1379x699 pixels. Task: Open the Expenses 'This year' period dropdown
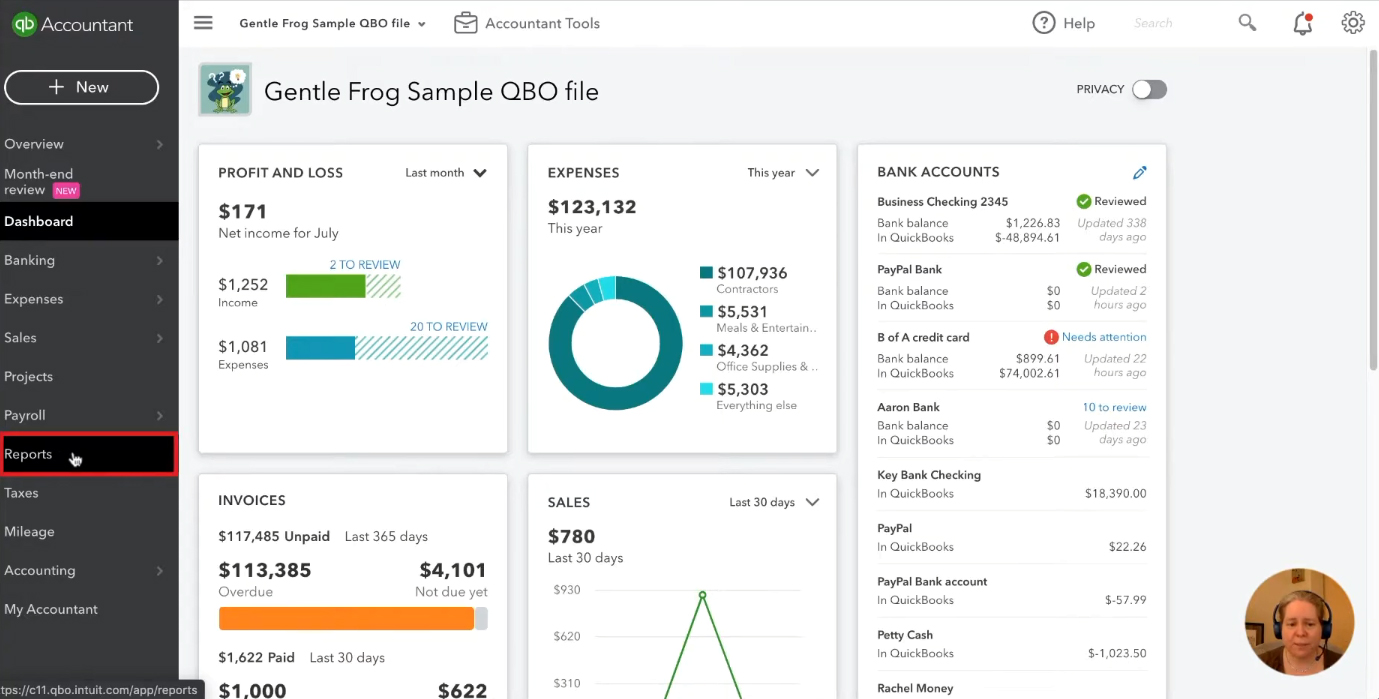pos(783,173)
